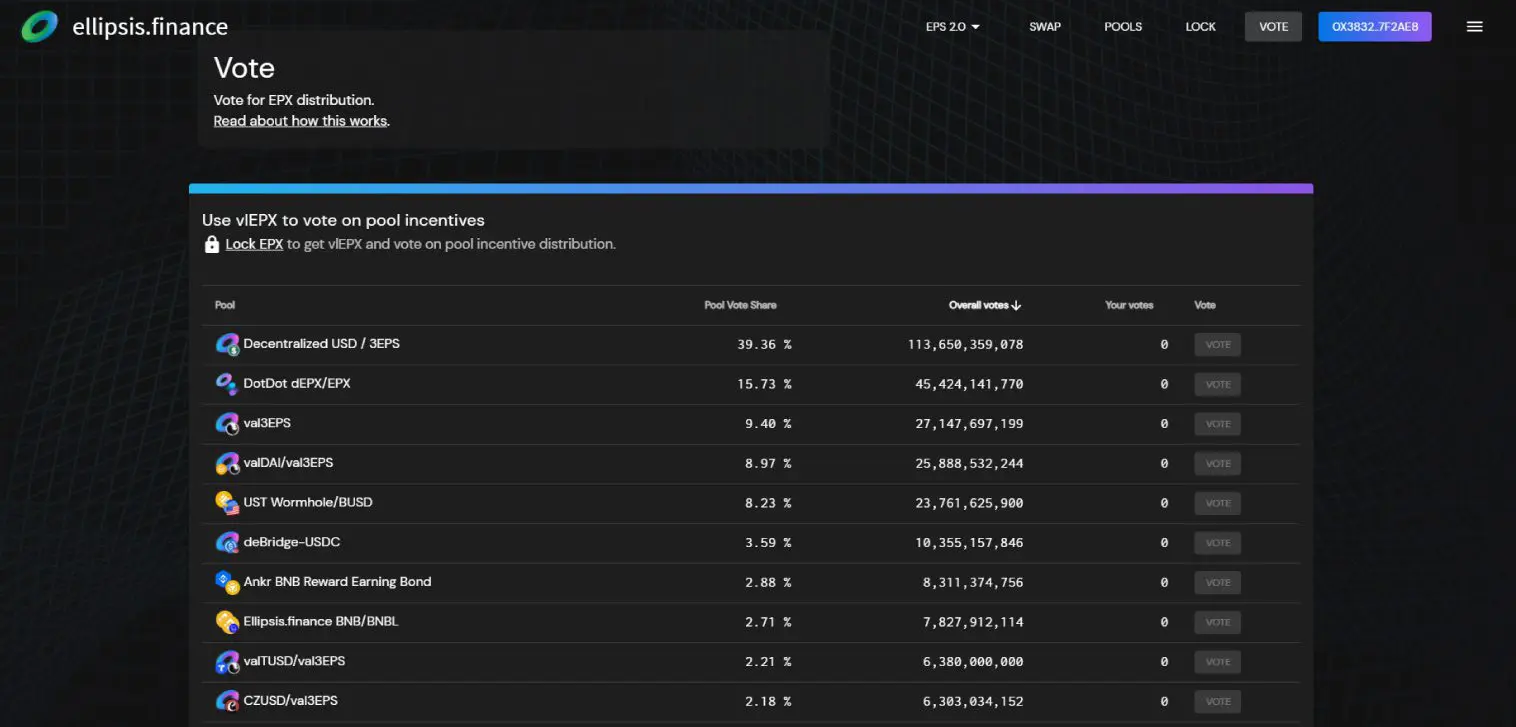Click the Your votes column header

coord(1129,305)
